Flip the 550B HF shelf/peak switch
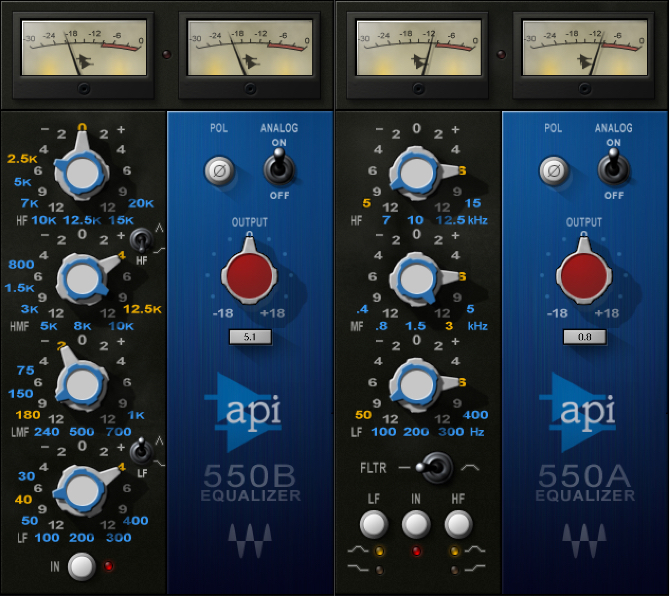The height and width of the screenshot is (596, 670). [141, 241]
